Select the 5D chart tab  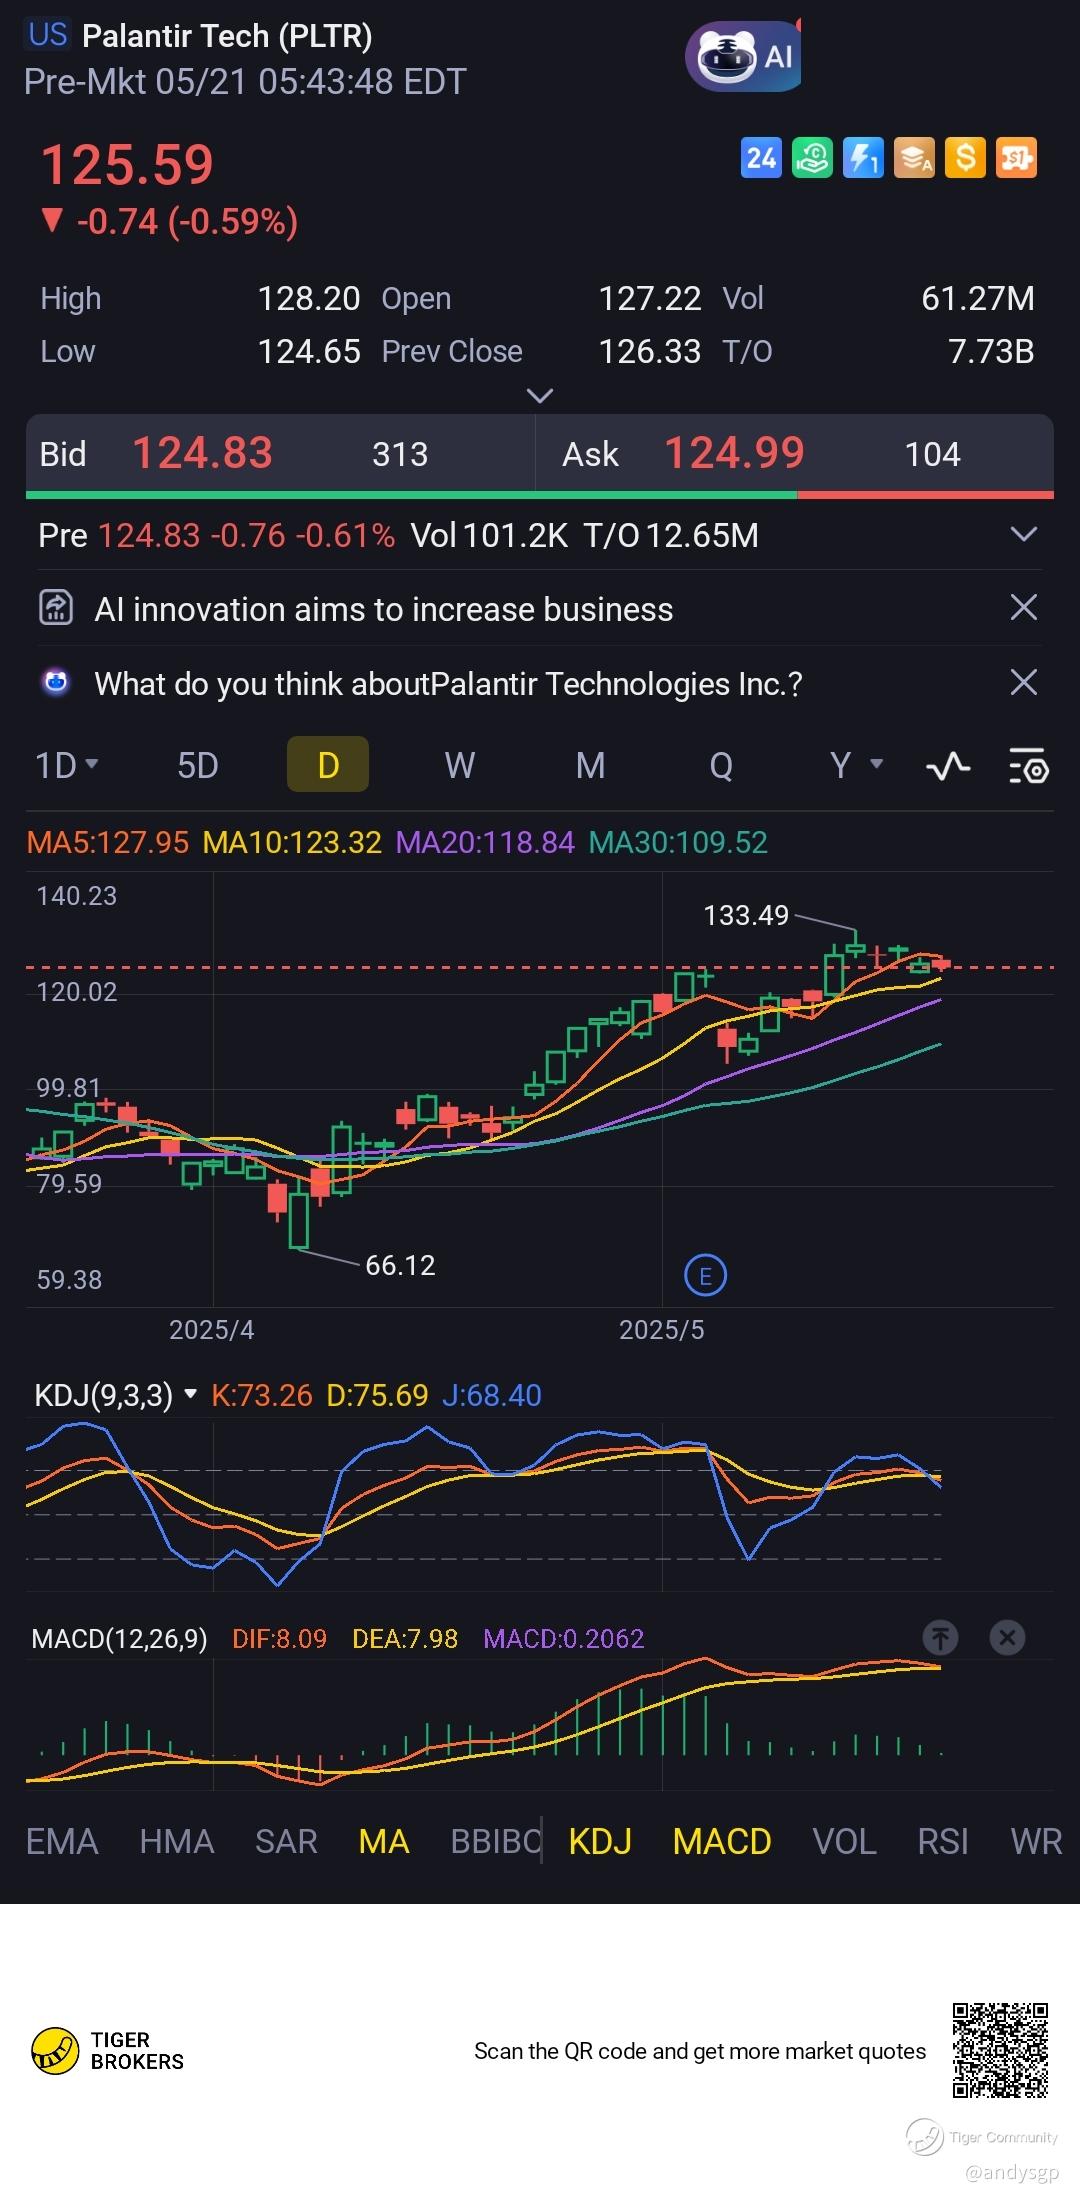[198, 766]
